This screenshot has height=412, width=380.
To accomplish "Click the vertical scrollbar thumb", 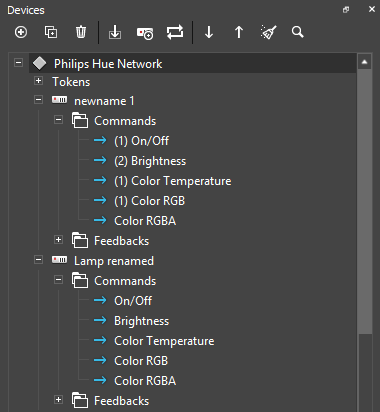I will click(x=364, y=201).
